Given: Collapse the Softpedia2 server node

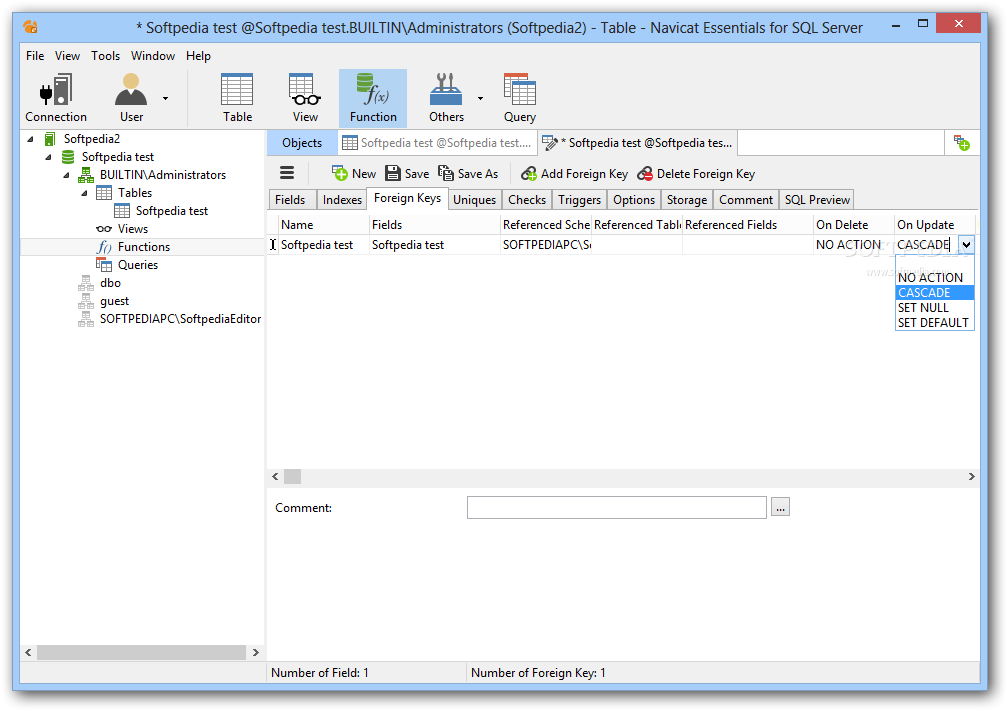Looking at the screenshot, I should [x=30, y=139].
